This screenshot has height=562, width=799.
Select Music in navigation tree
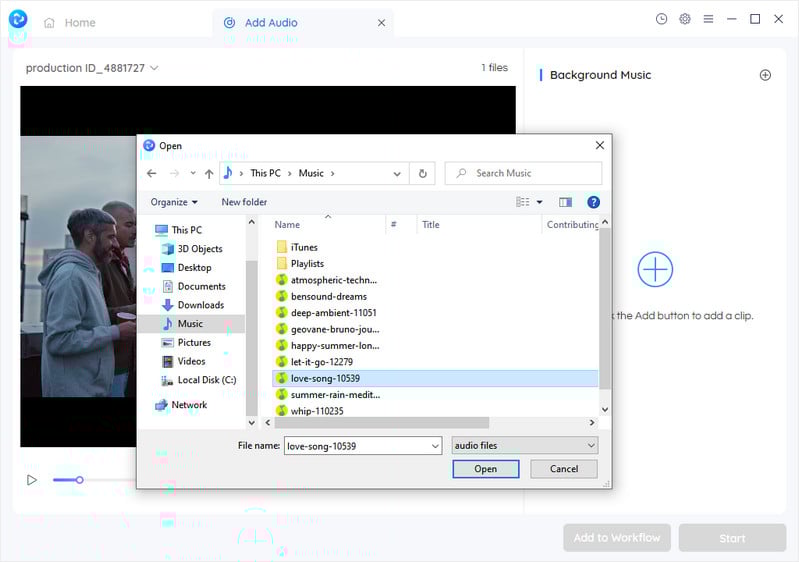[x=190, y=324]
